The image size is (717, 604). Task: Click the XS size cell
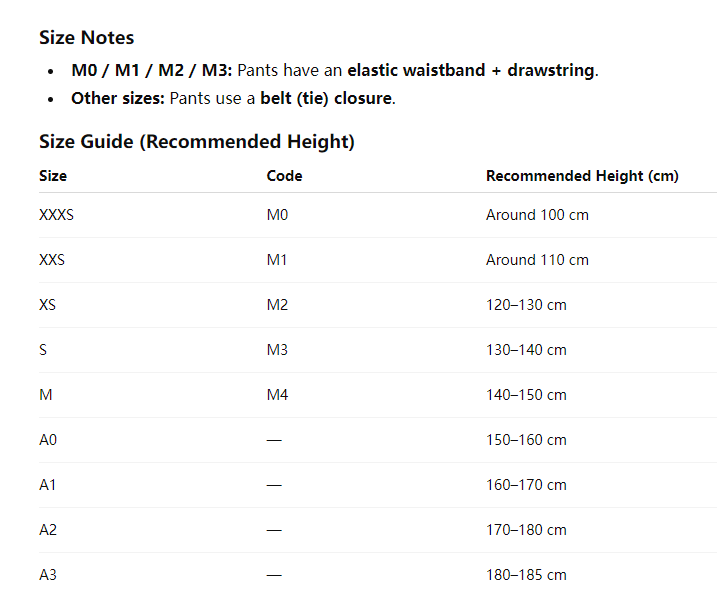[x=48, y=305]
